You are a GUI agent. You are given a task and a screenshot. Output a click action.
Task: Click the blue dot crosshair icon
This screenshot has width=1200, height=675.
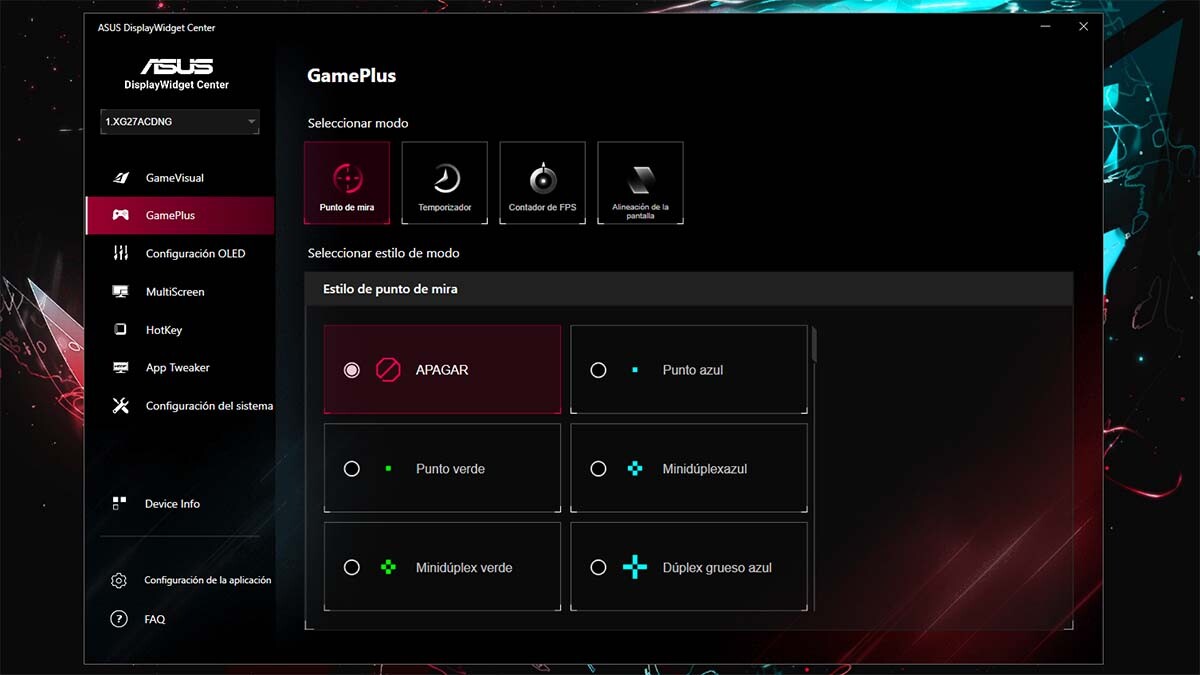(634, 370)
